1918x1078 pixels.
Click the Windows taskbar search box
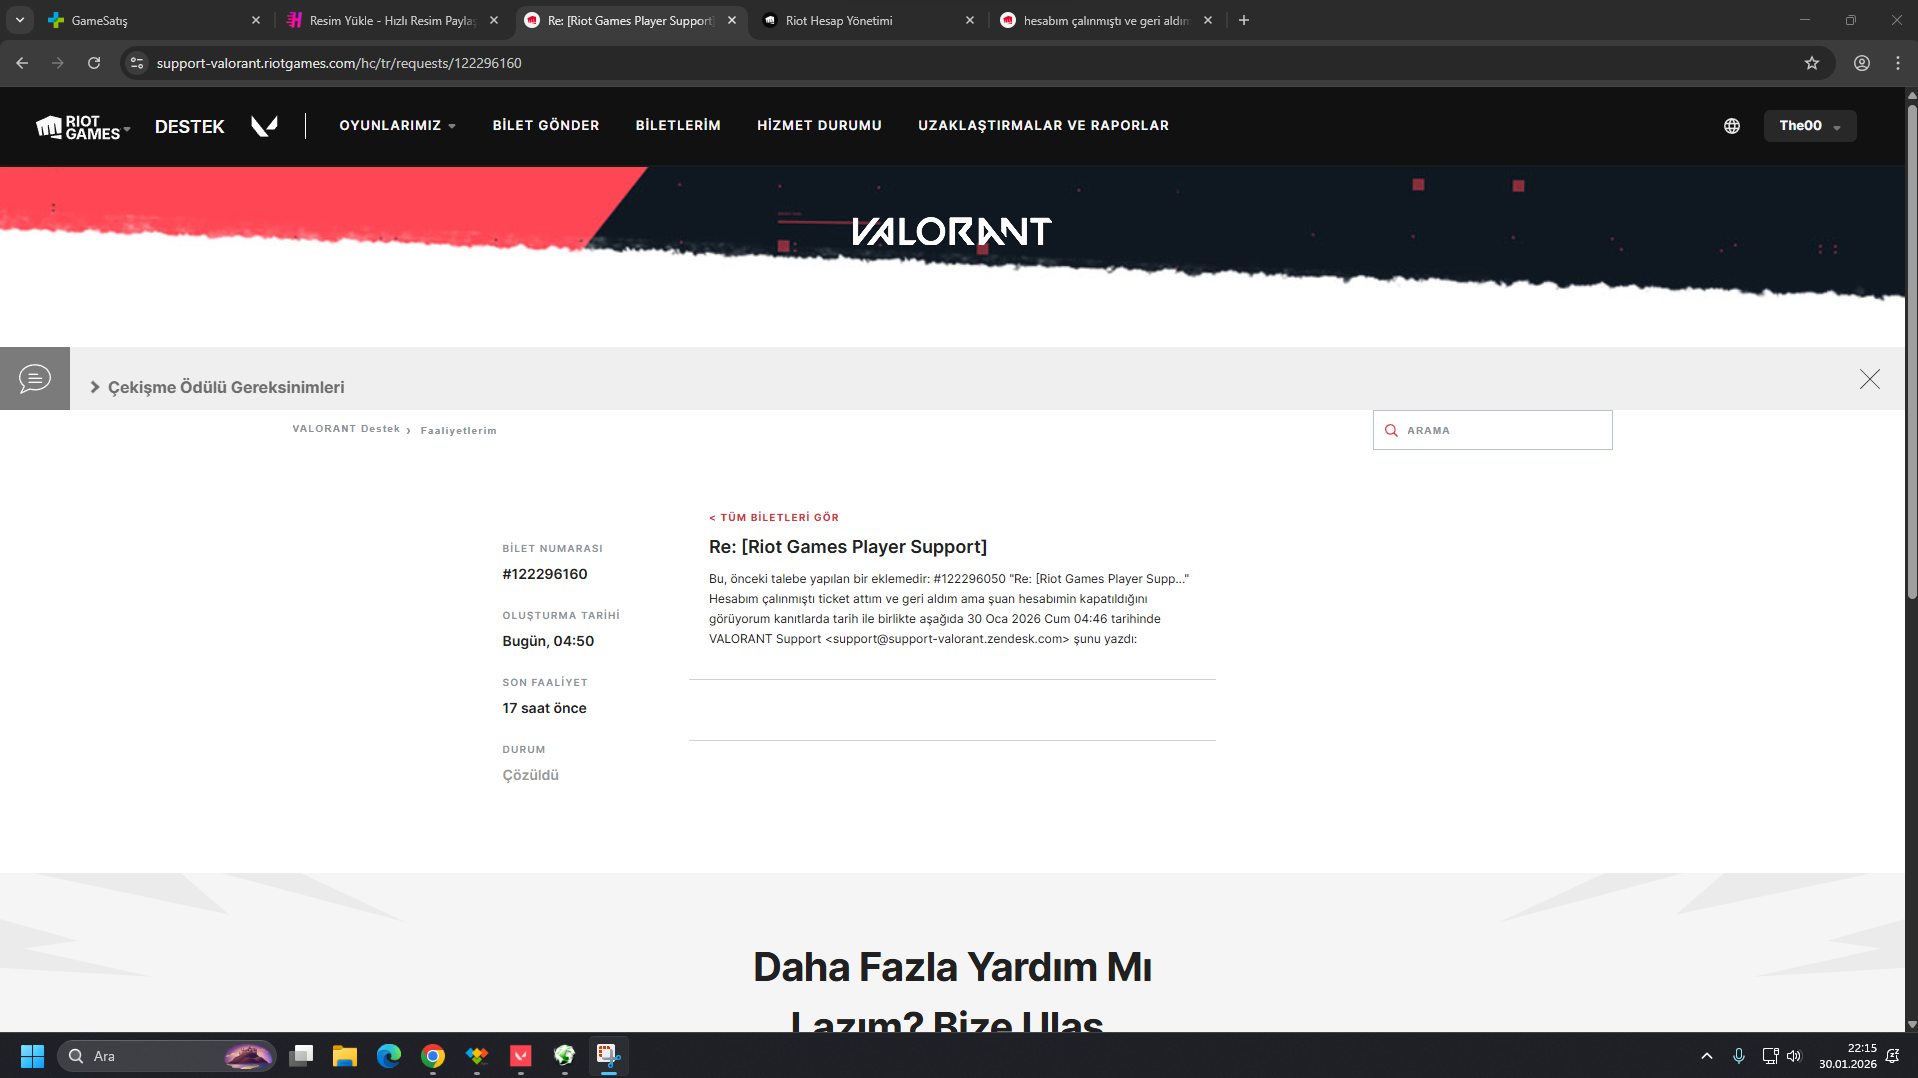[x=167, y=1056]
